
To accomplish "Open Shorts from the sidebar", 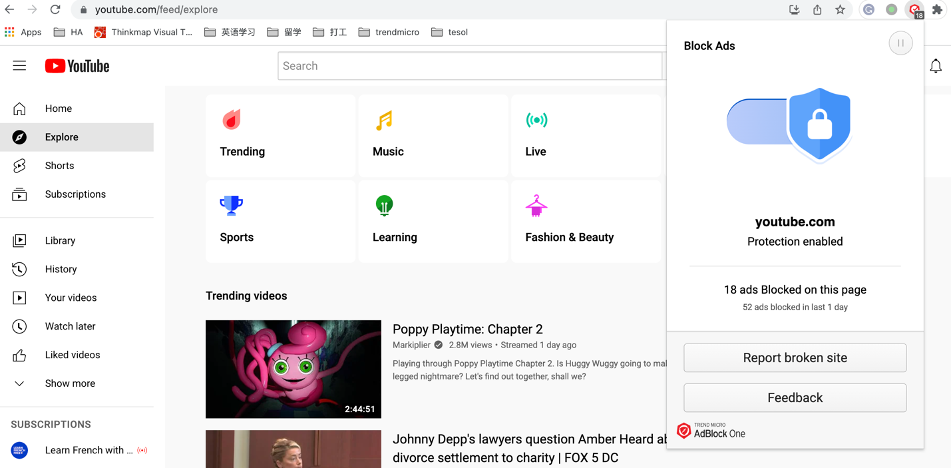I will [59, 166].
